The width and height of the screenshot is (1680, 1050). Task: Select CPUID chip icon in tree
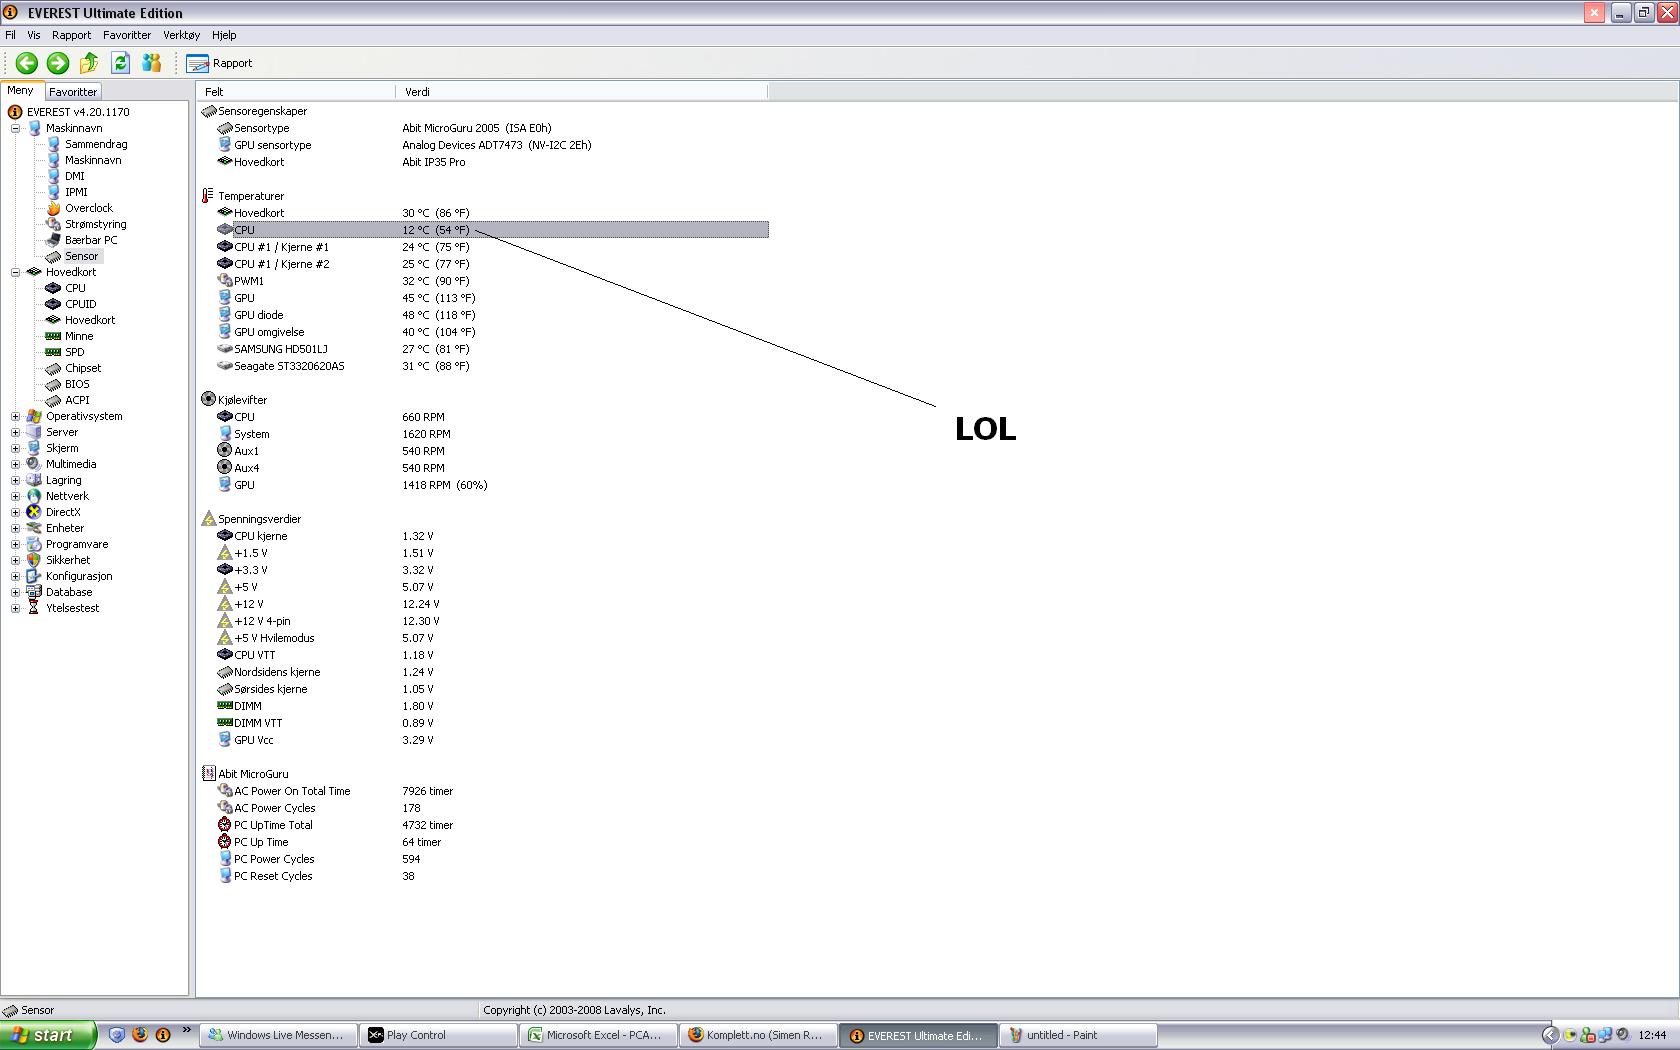coord(54,304)
